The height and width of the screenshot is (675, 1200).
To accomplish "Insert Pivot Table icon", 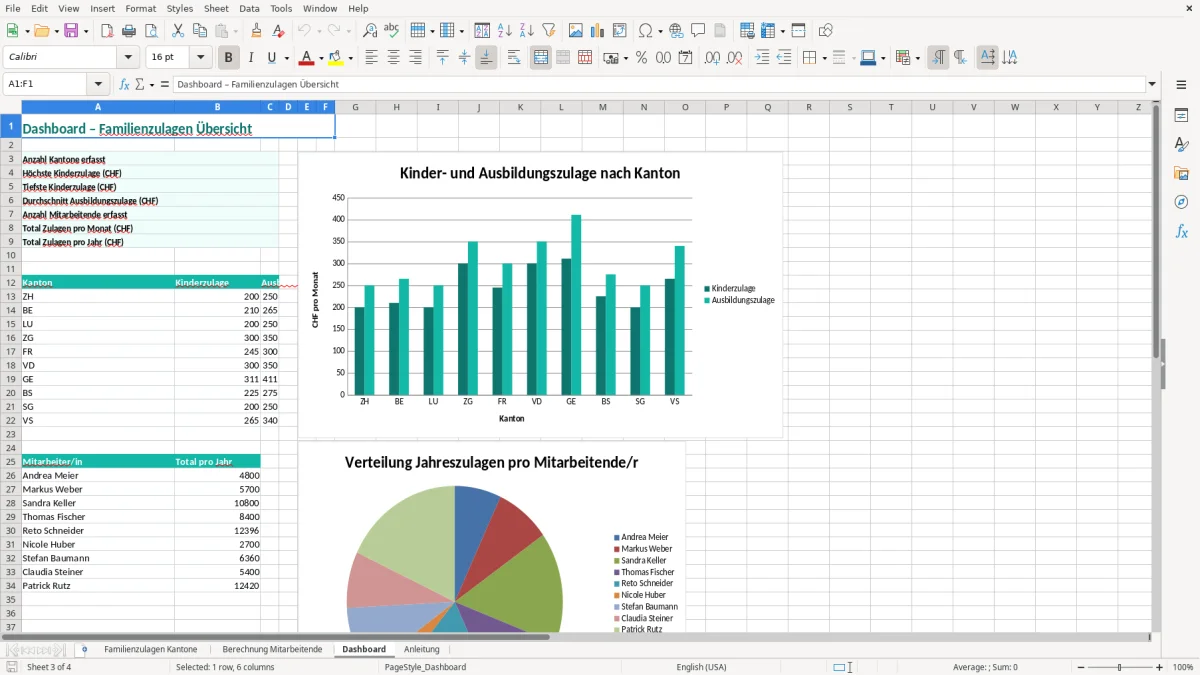I will click(x=620, y=31).
